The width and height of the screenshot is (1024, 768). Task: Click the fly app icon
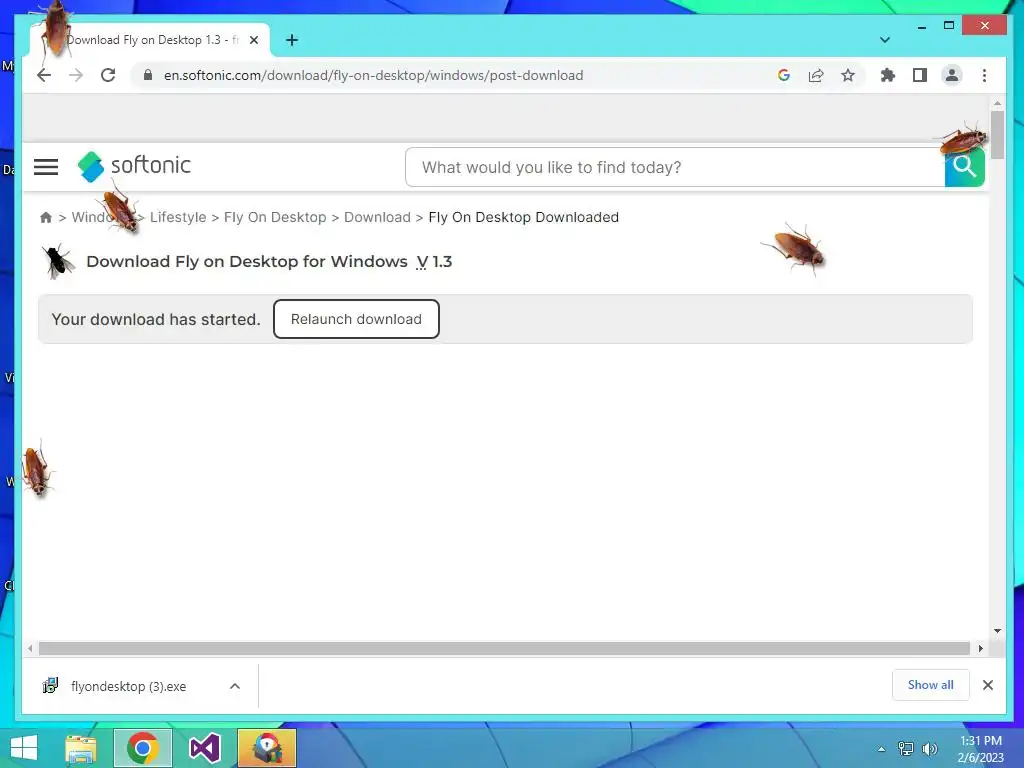[x=58, y=261]
